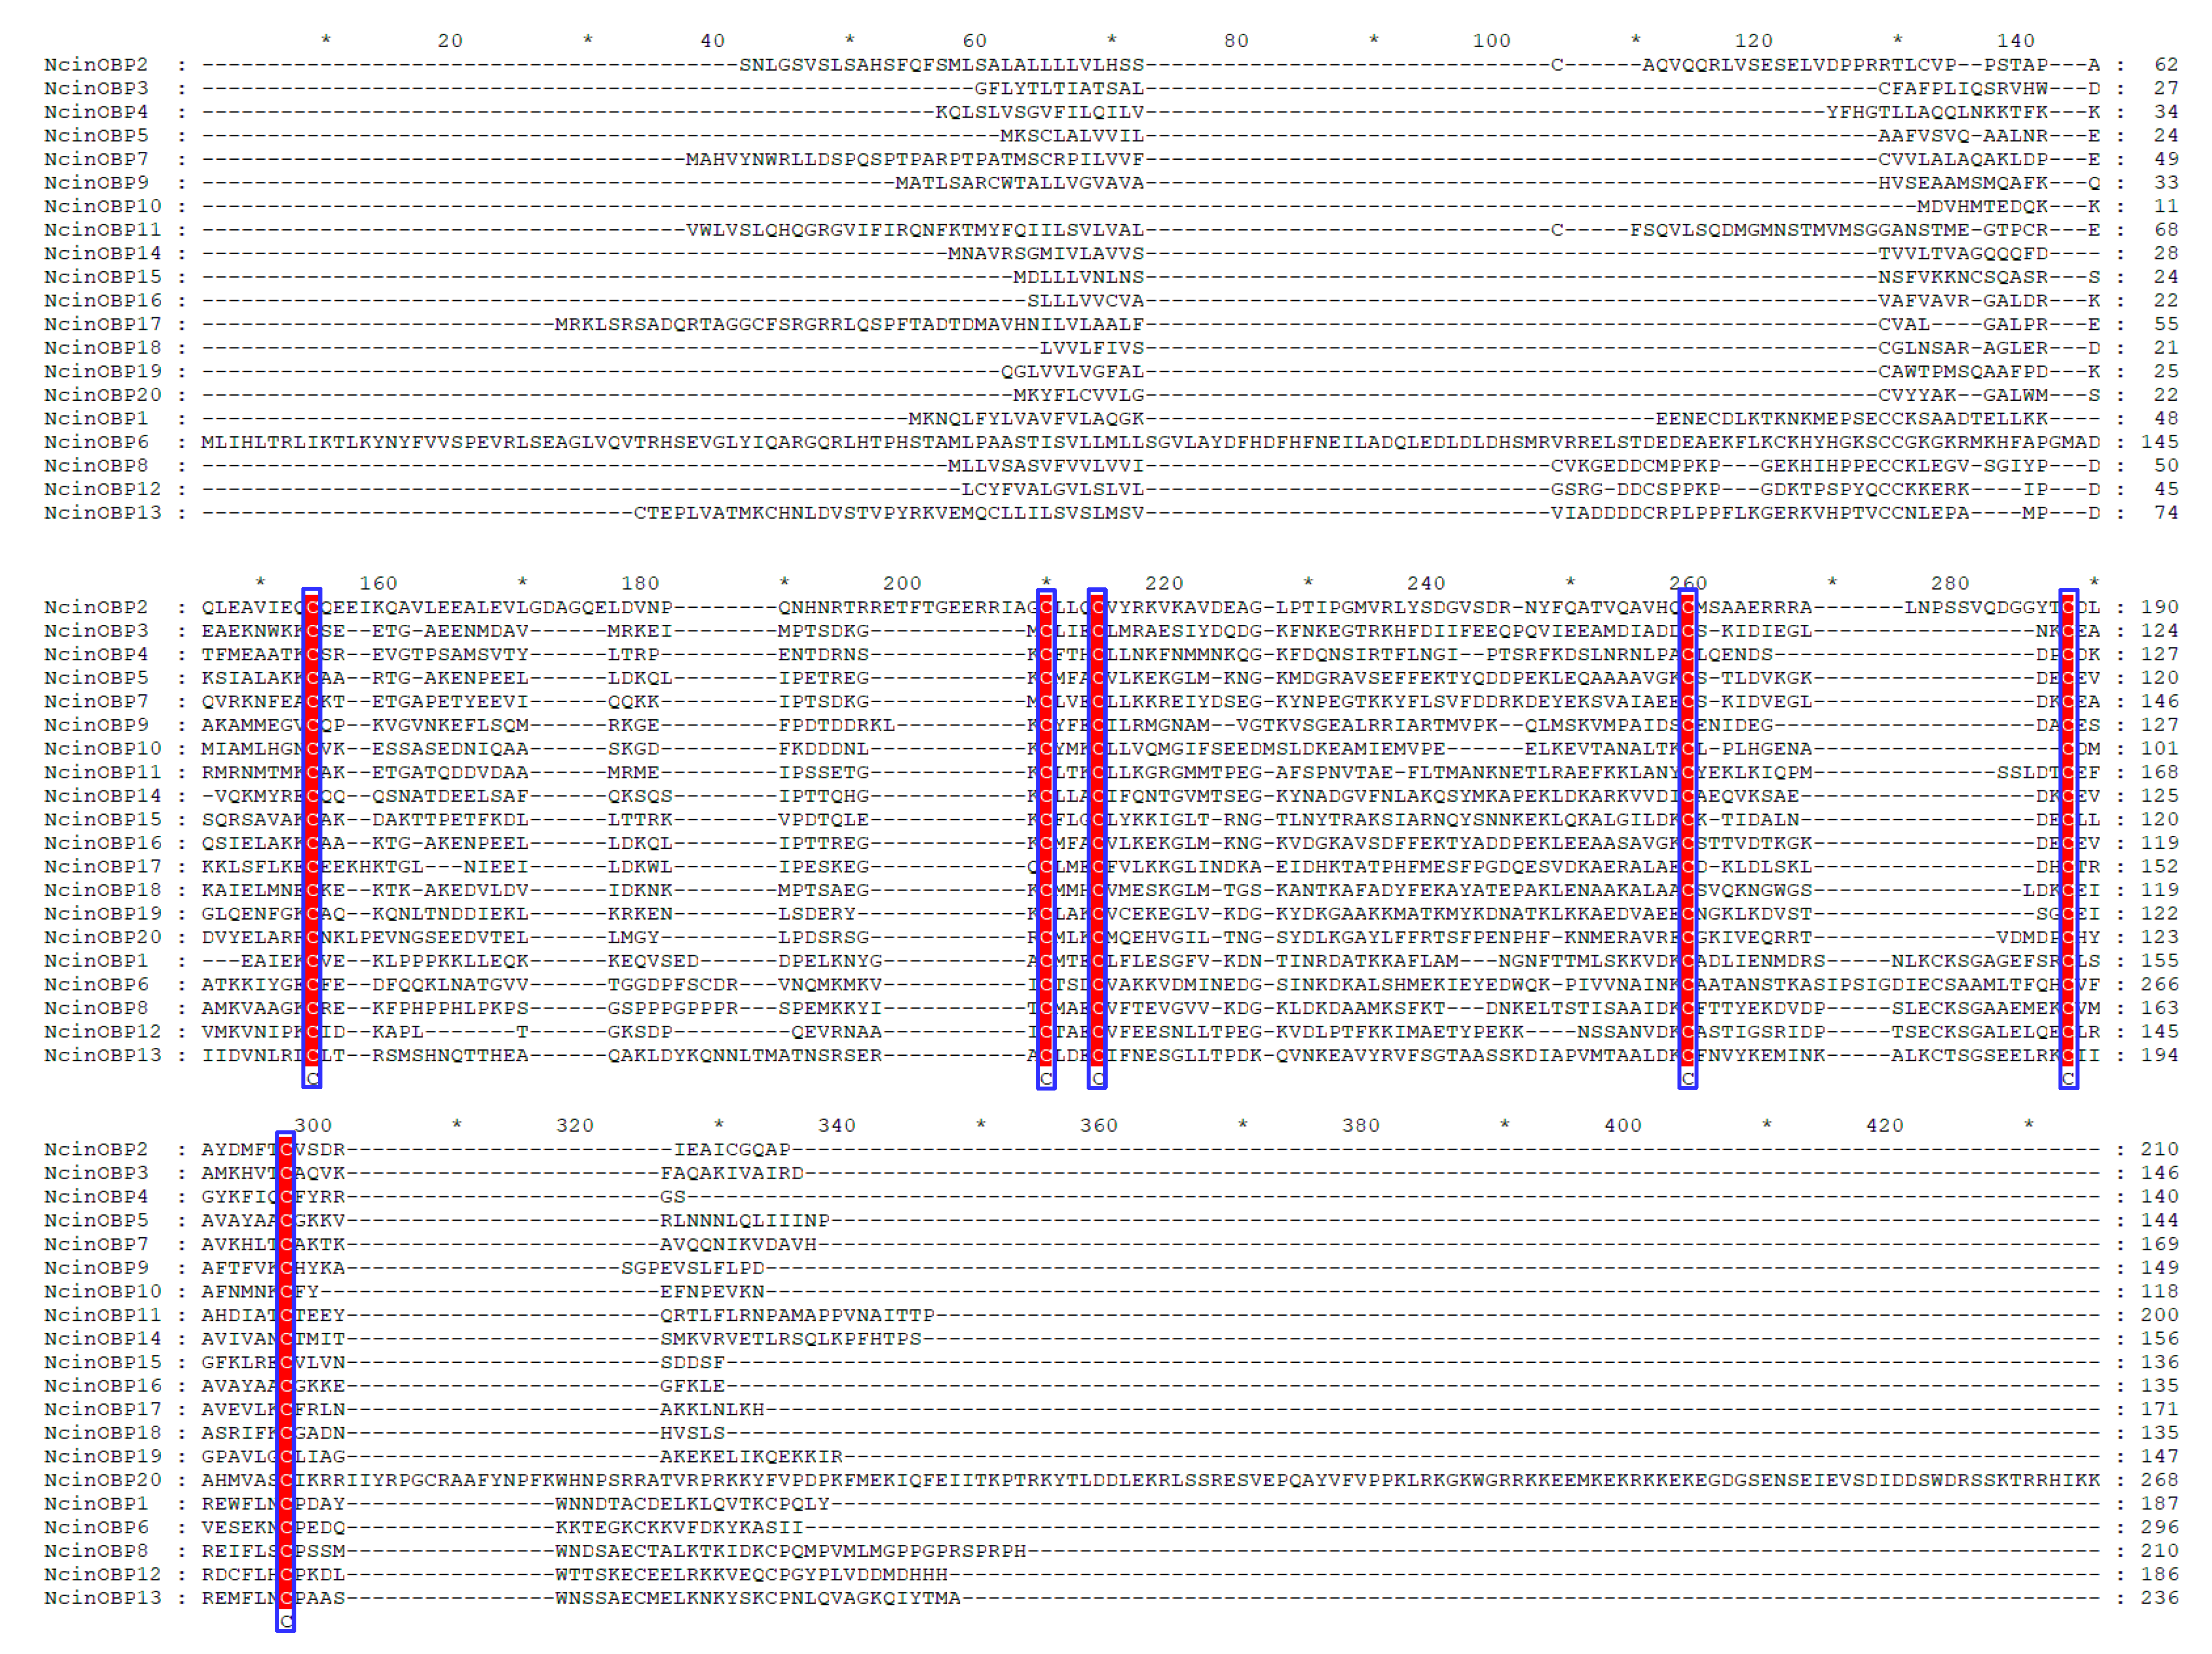Viewport: 2212px width, 1654px height.
Task: Click consensus C below rightmost blue box, middle block
Action: click(2068, 1079)
